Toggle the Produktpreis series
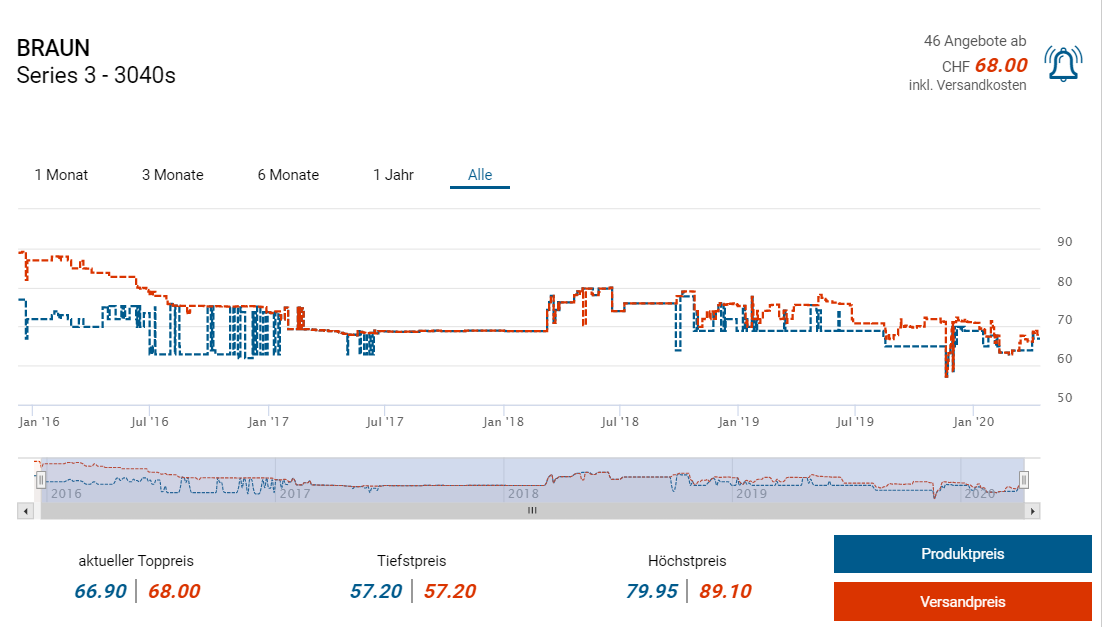This screenshot has width=1102, height=627. pyautogui.click(x=962, y=554)
